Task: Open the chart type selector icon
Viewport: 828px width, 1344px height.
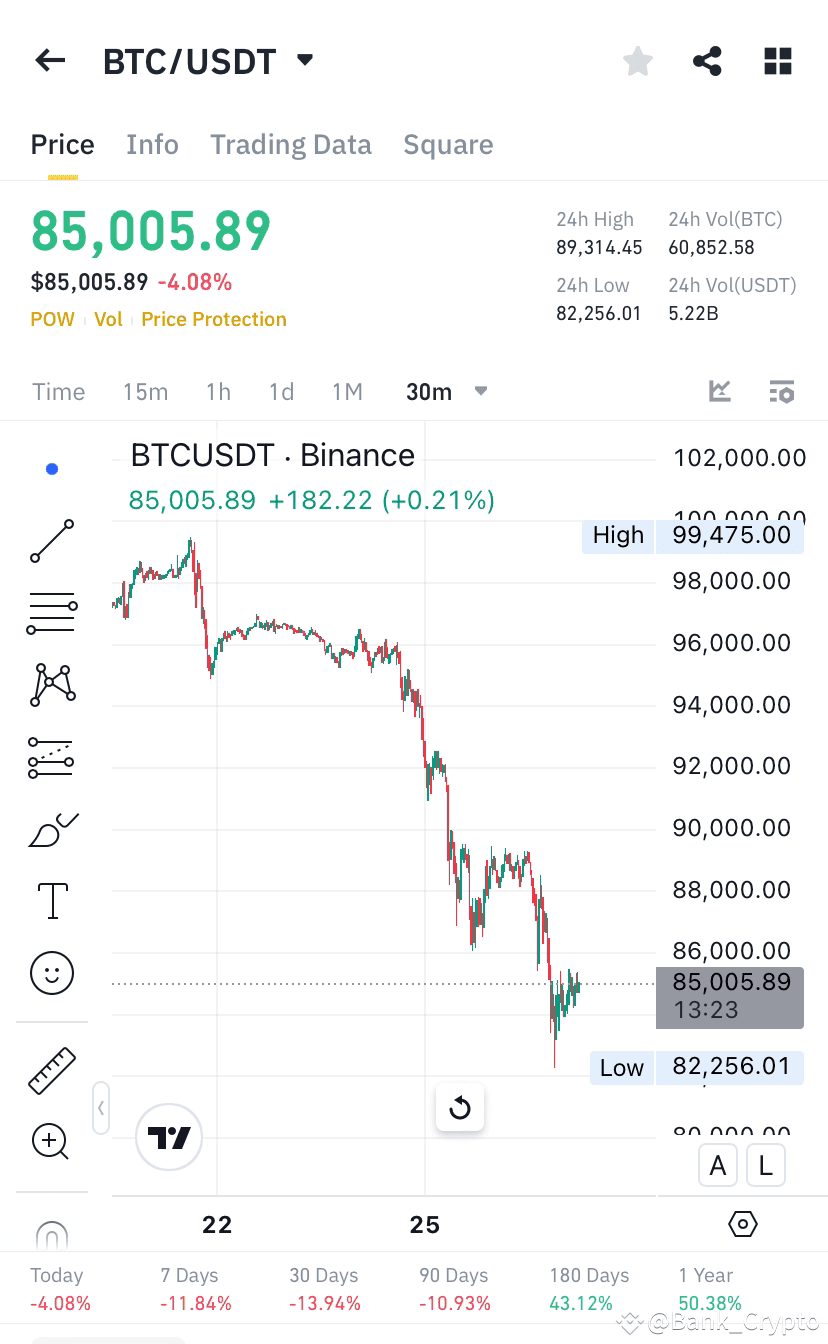Action: [719, 391]
